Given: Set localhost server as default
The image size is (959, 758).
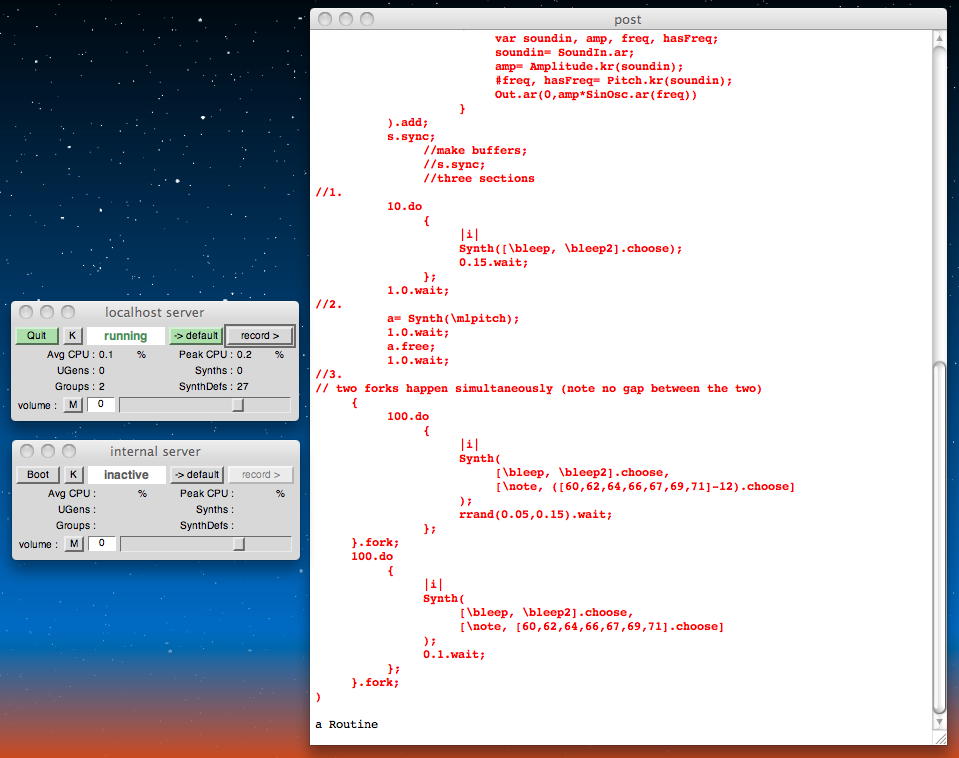Looking at the screenshot, I should click(x=196, y=336).
